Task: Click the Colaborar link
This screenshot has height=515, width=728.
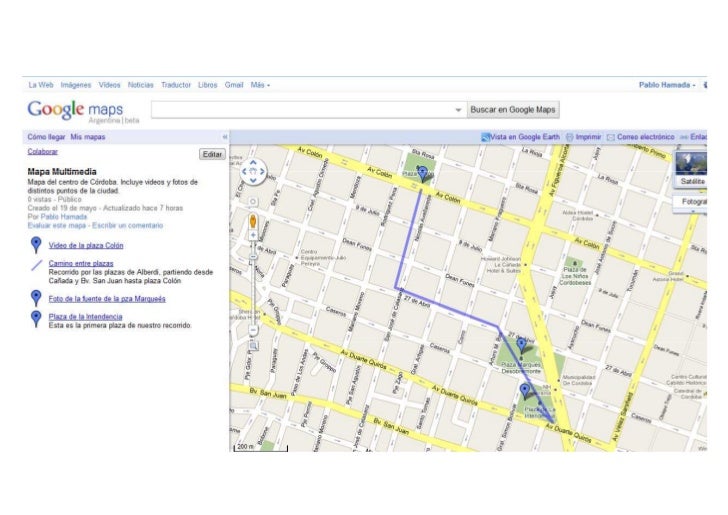Action: coord(43,151)
